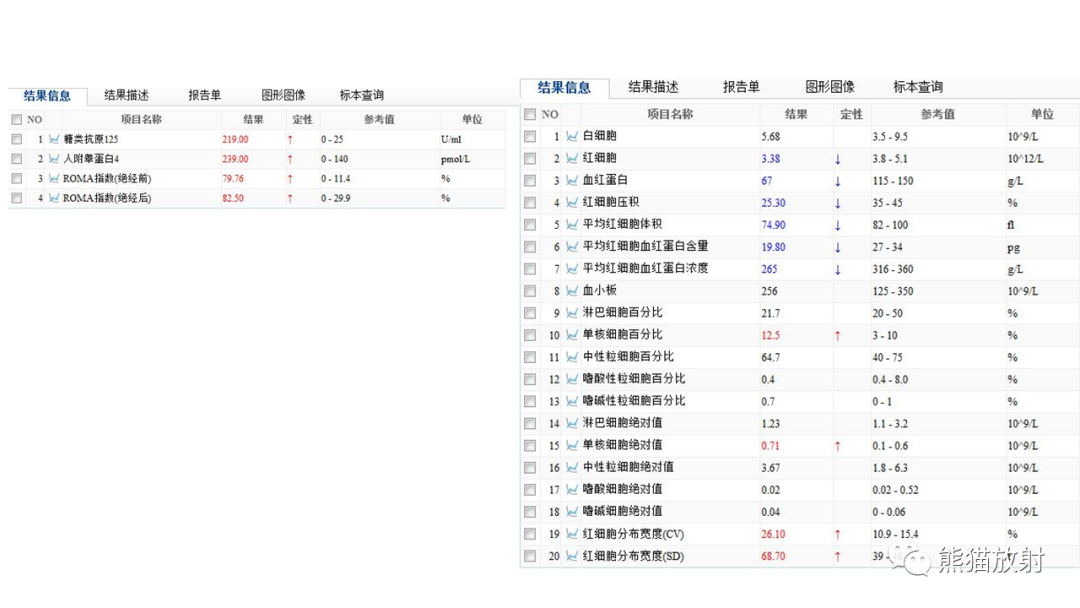The image size is (1080, 608).
Task: Open trend chart icon for 嗜酸性粒细胞百分比
Action: tap(572, 379)
